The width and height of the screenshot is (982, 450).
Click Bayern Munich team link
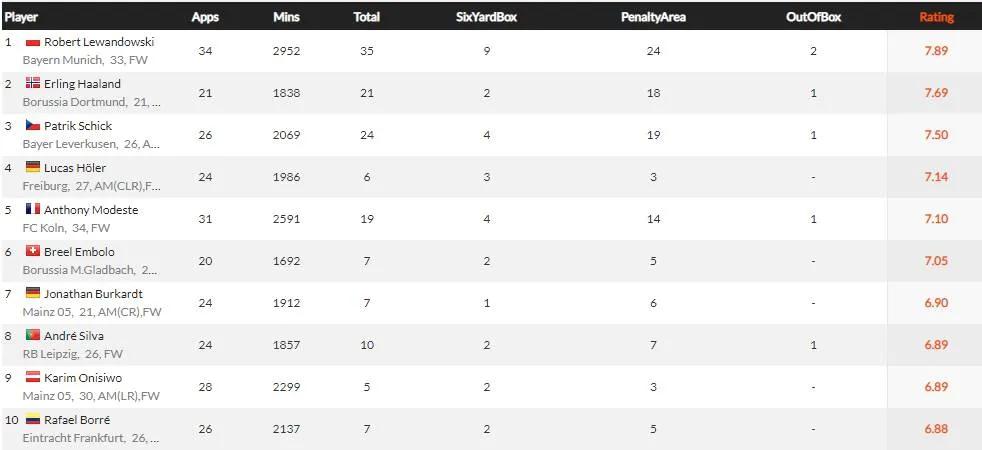[57, 59]
